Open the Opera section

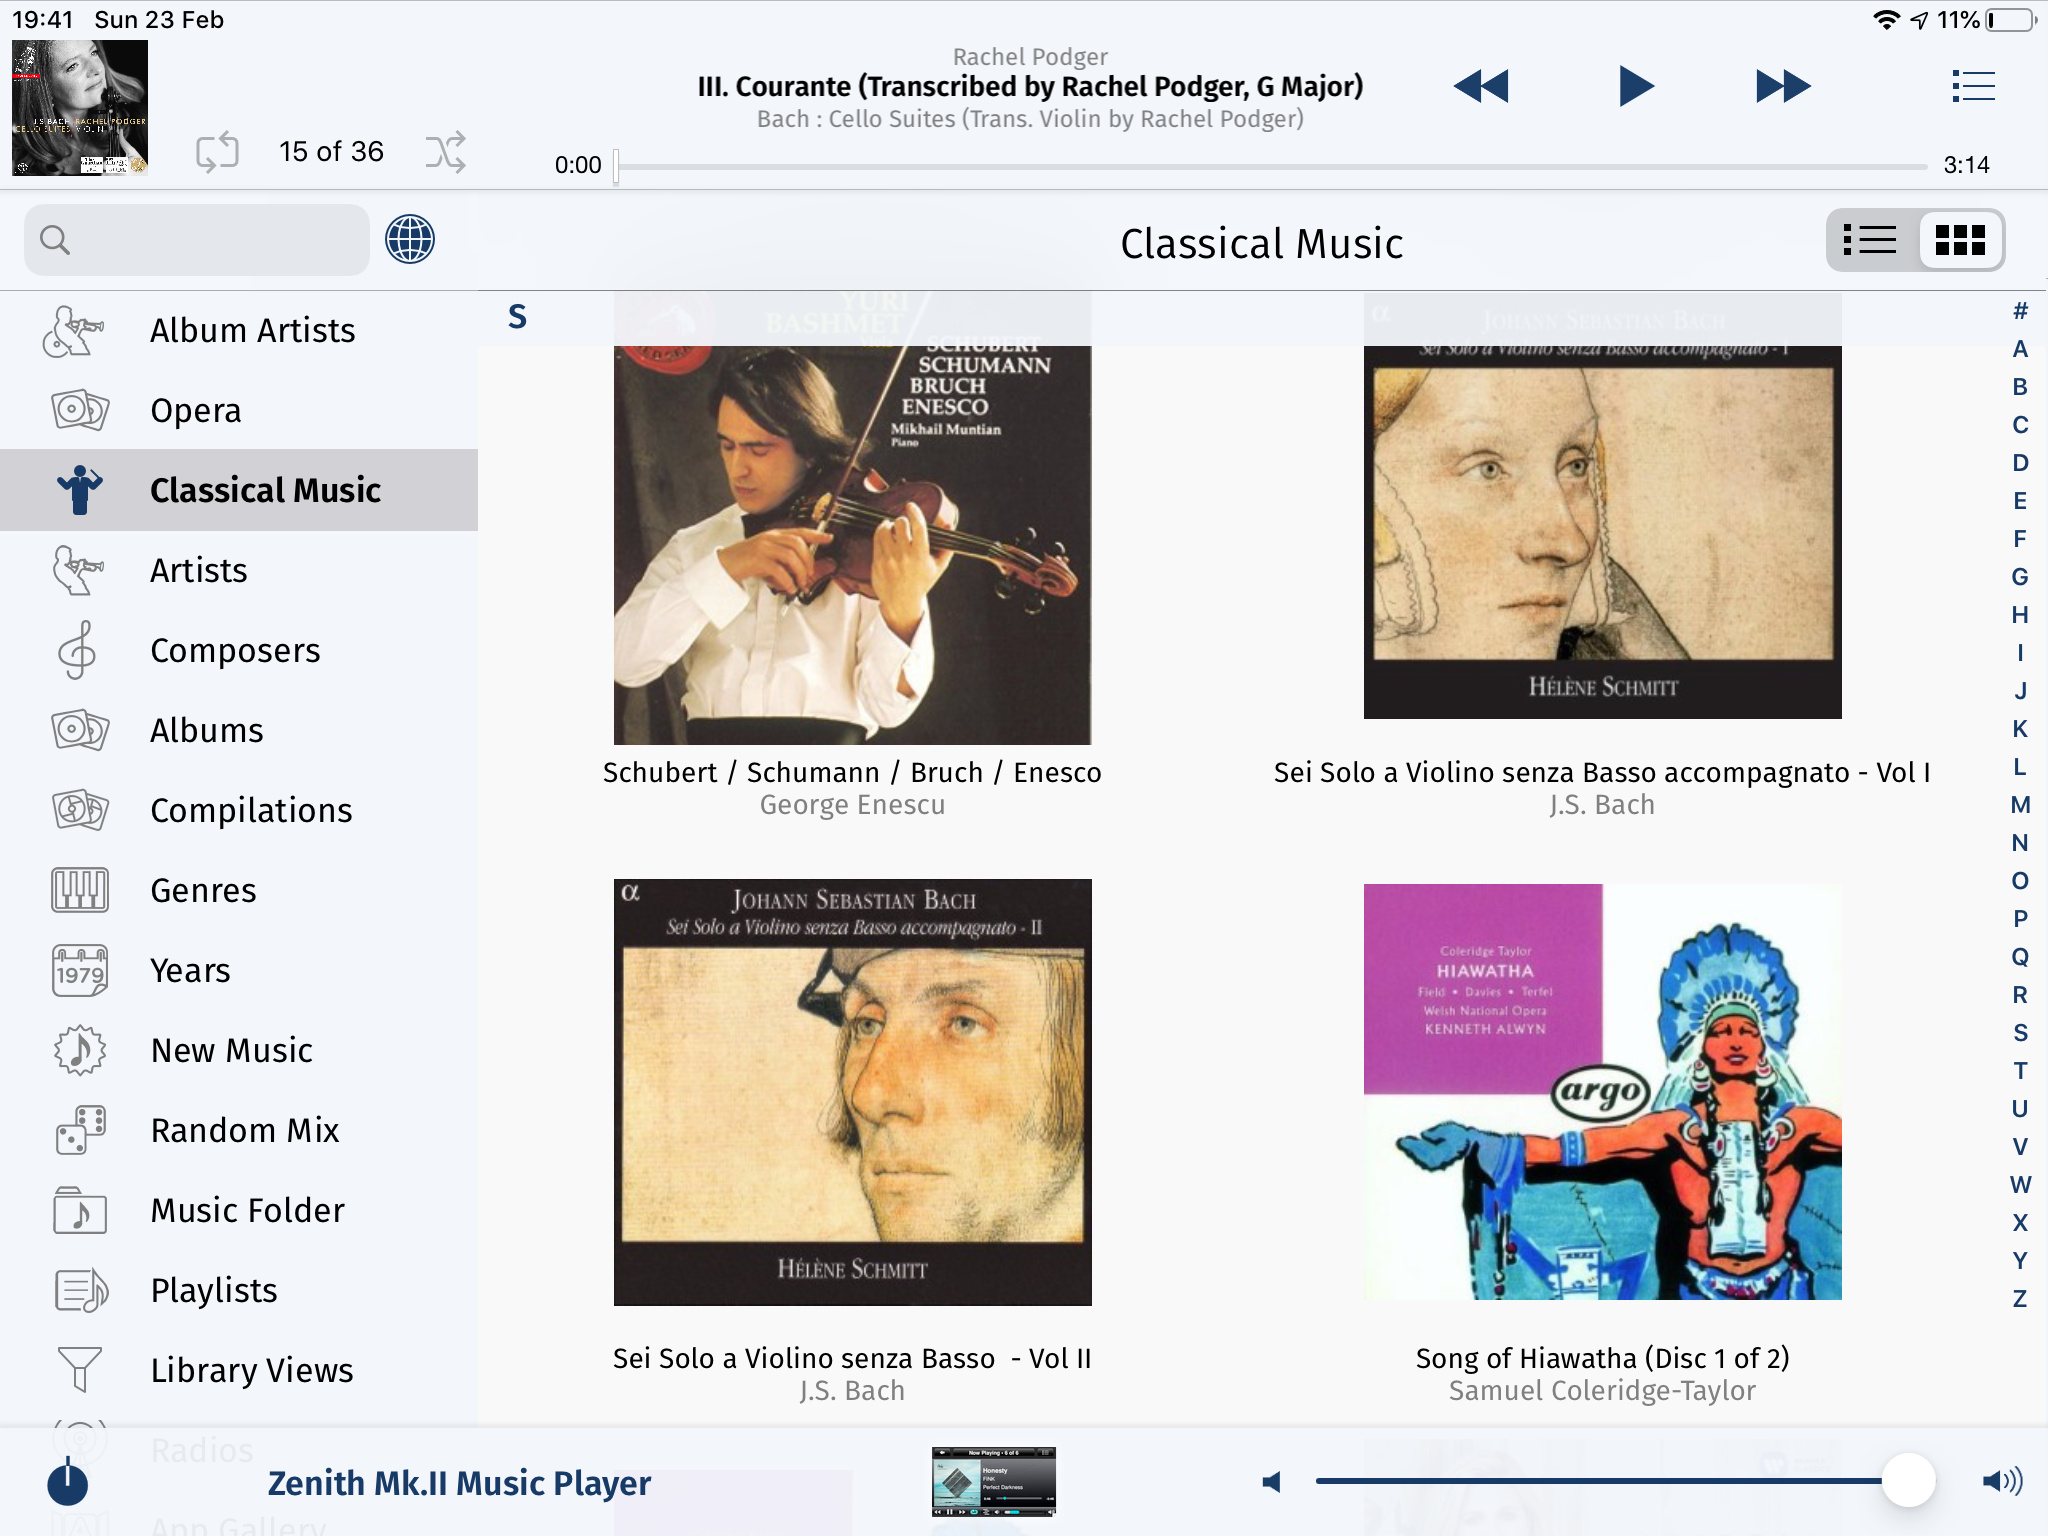pos(239,410)
